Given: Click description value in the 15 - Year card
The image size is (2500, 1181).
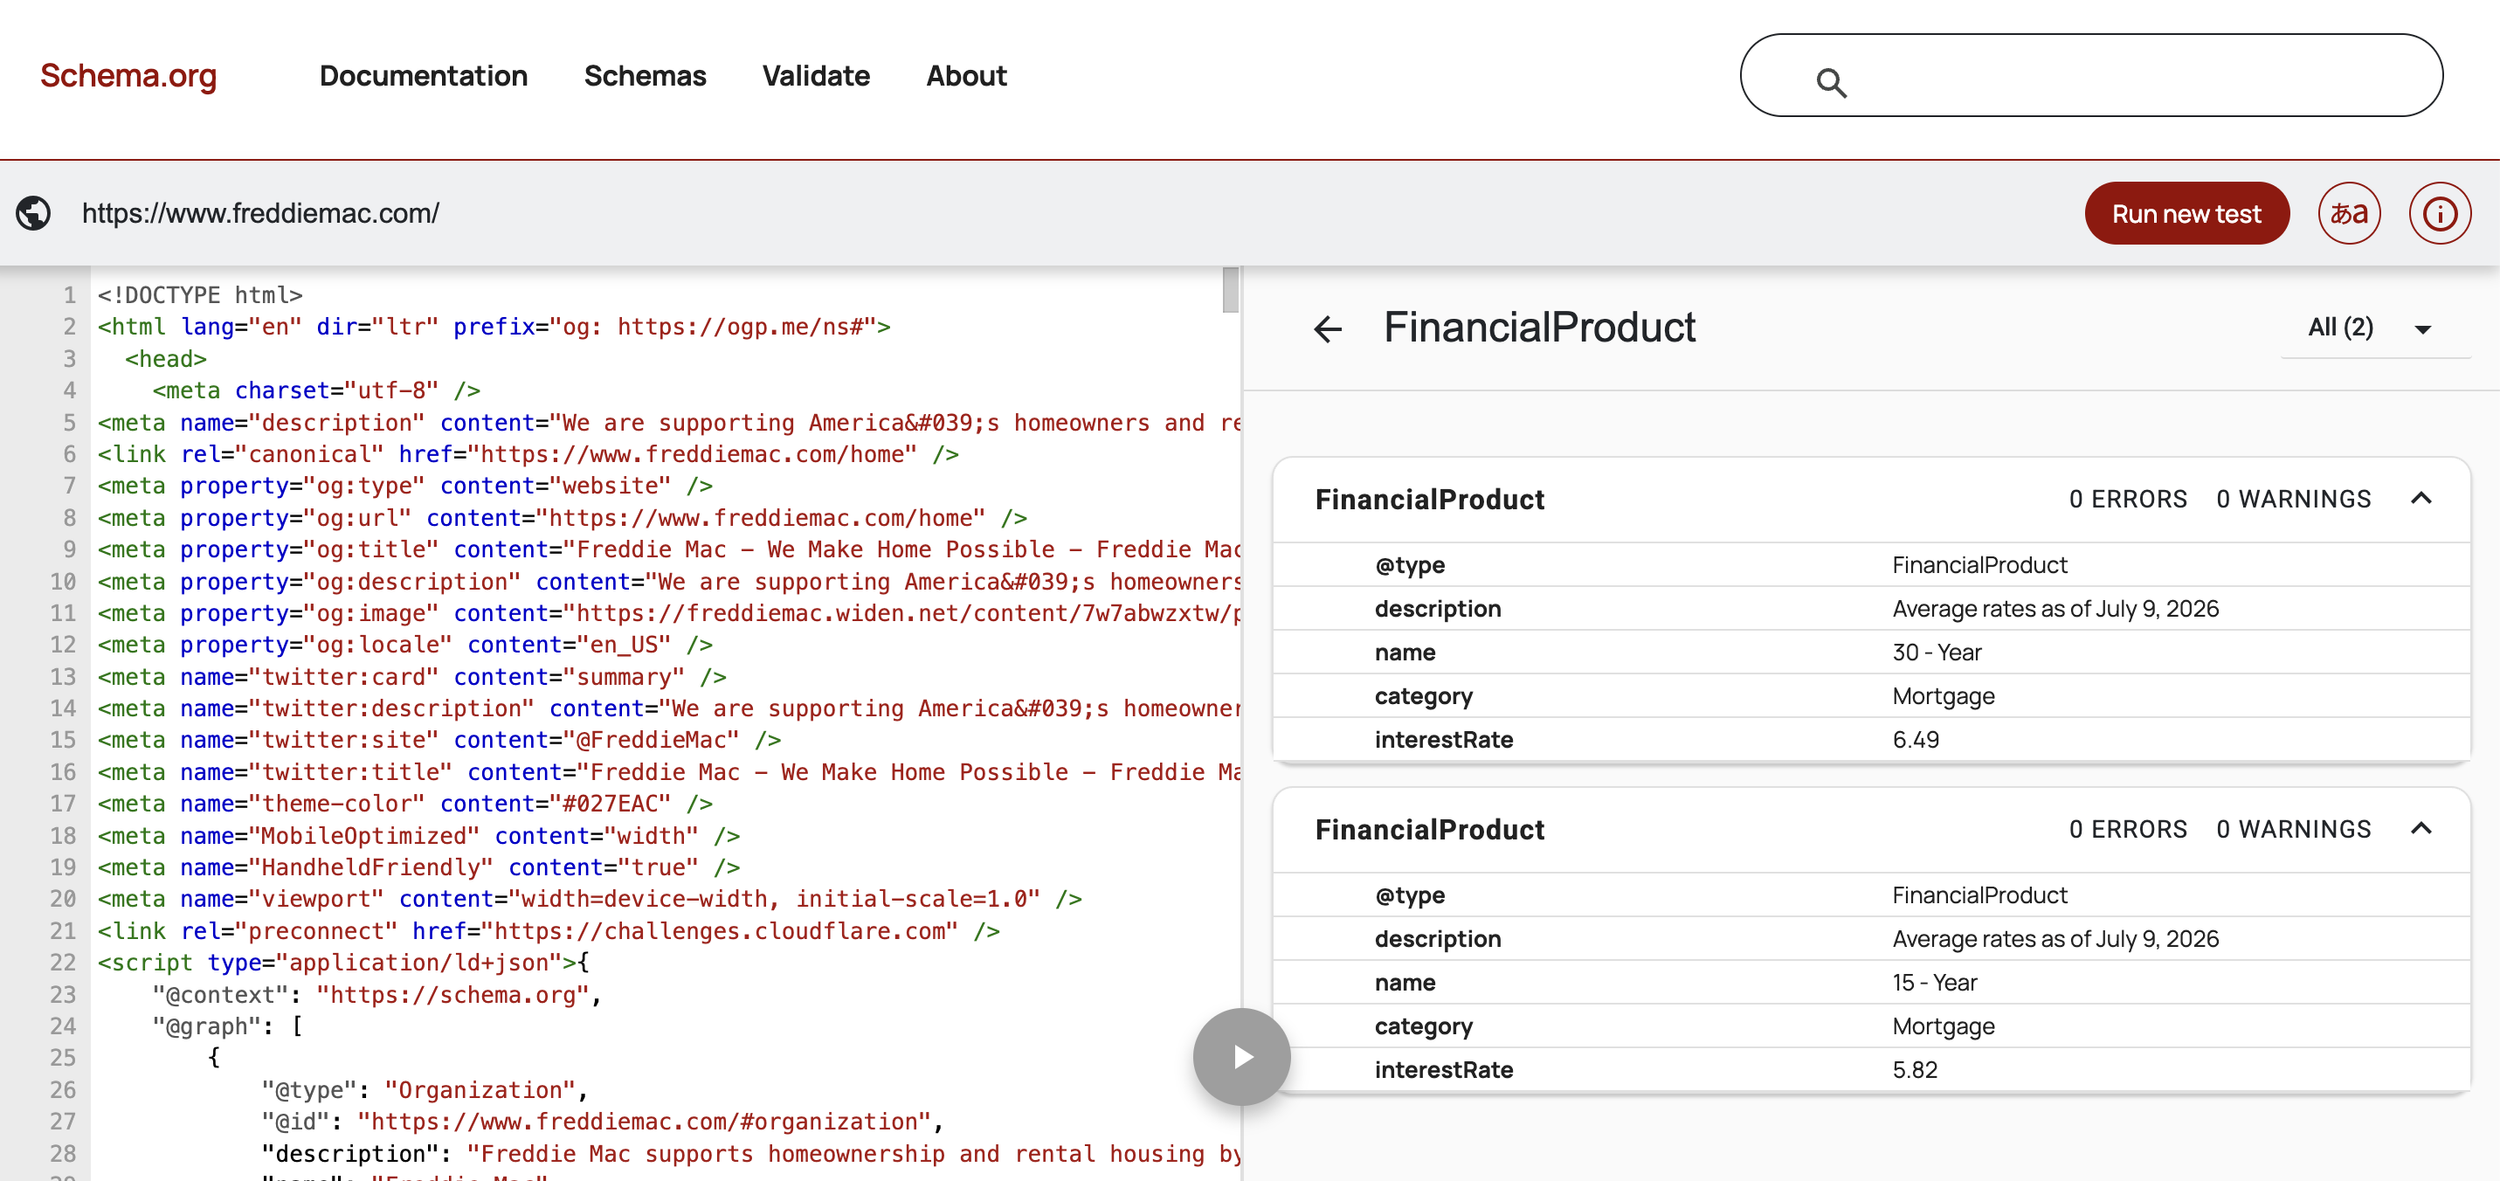Looking at the screenshot, I should point(2055,939).
